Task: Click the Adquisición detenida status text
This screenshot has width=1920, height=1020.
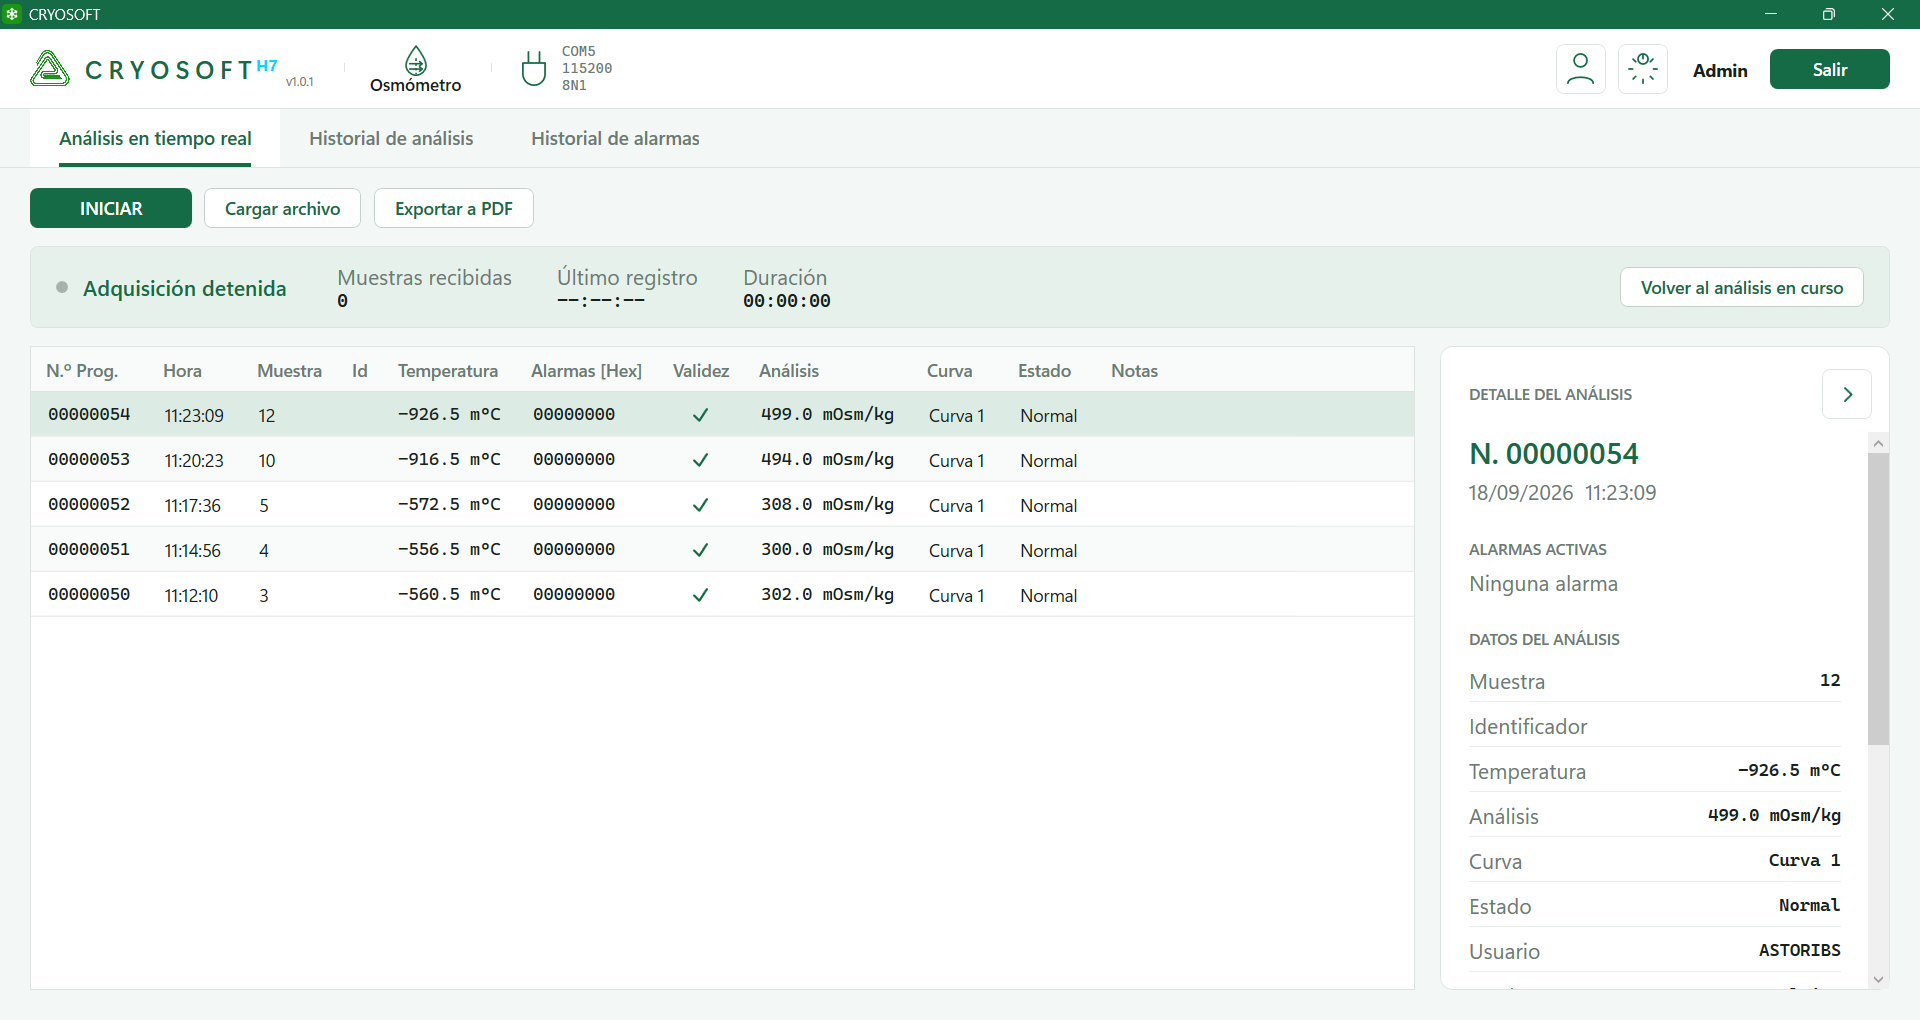Action: pos(184,288)
